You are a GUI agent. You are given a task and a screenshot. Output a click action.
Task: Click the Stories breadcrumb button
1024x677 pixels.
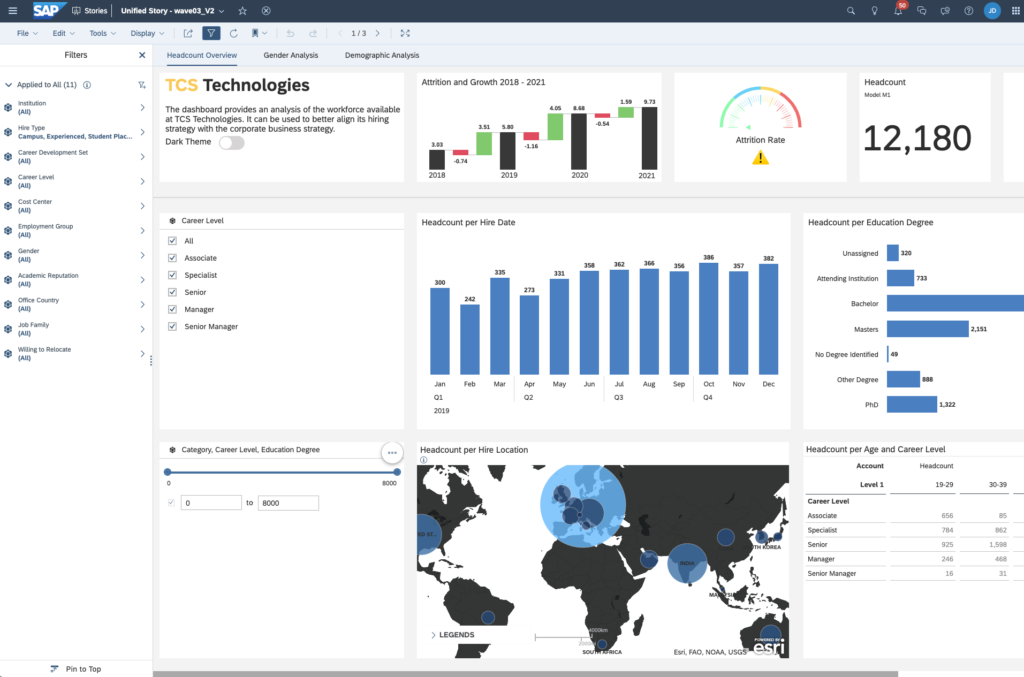[89, 10]
